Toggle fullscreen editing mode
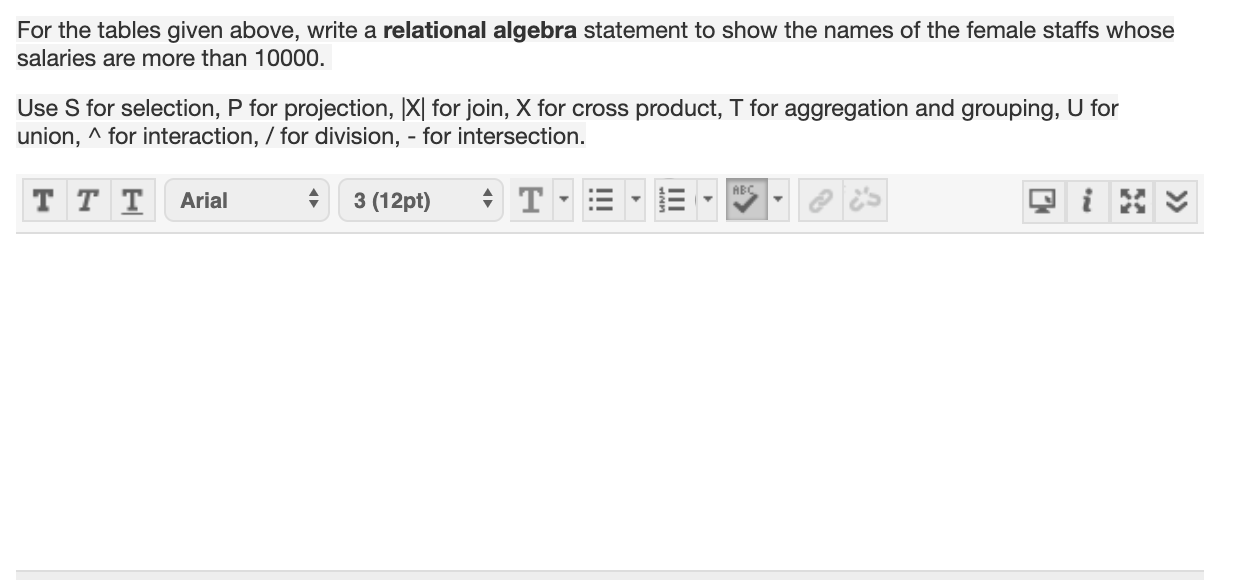The width and height of the screenshot is (1234, 580). (x=1131, y=200)
